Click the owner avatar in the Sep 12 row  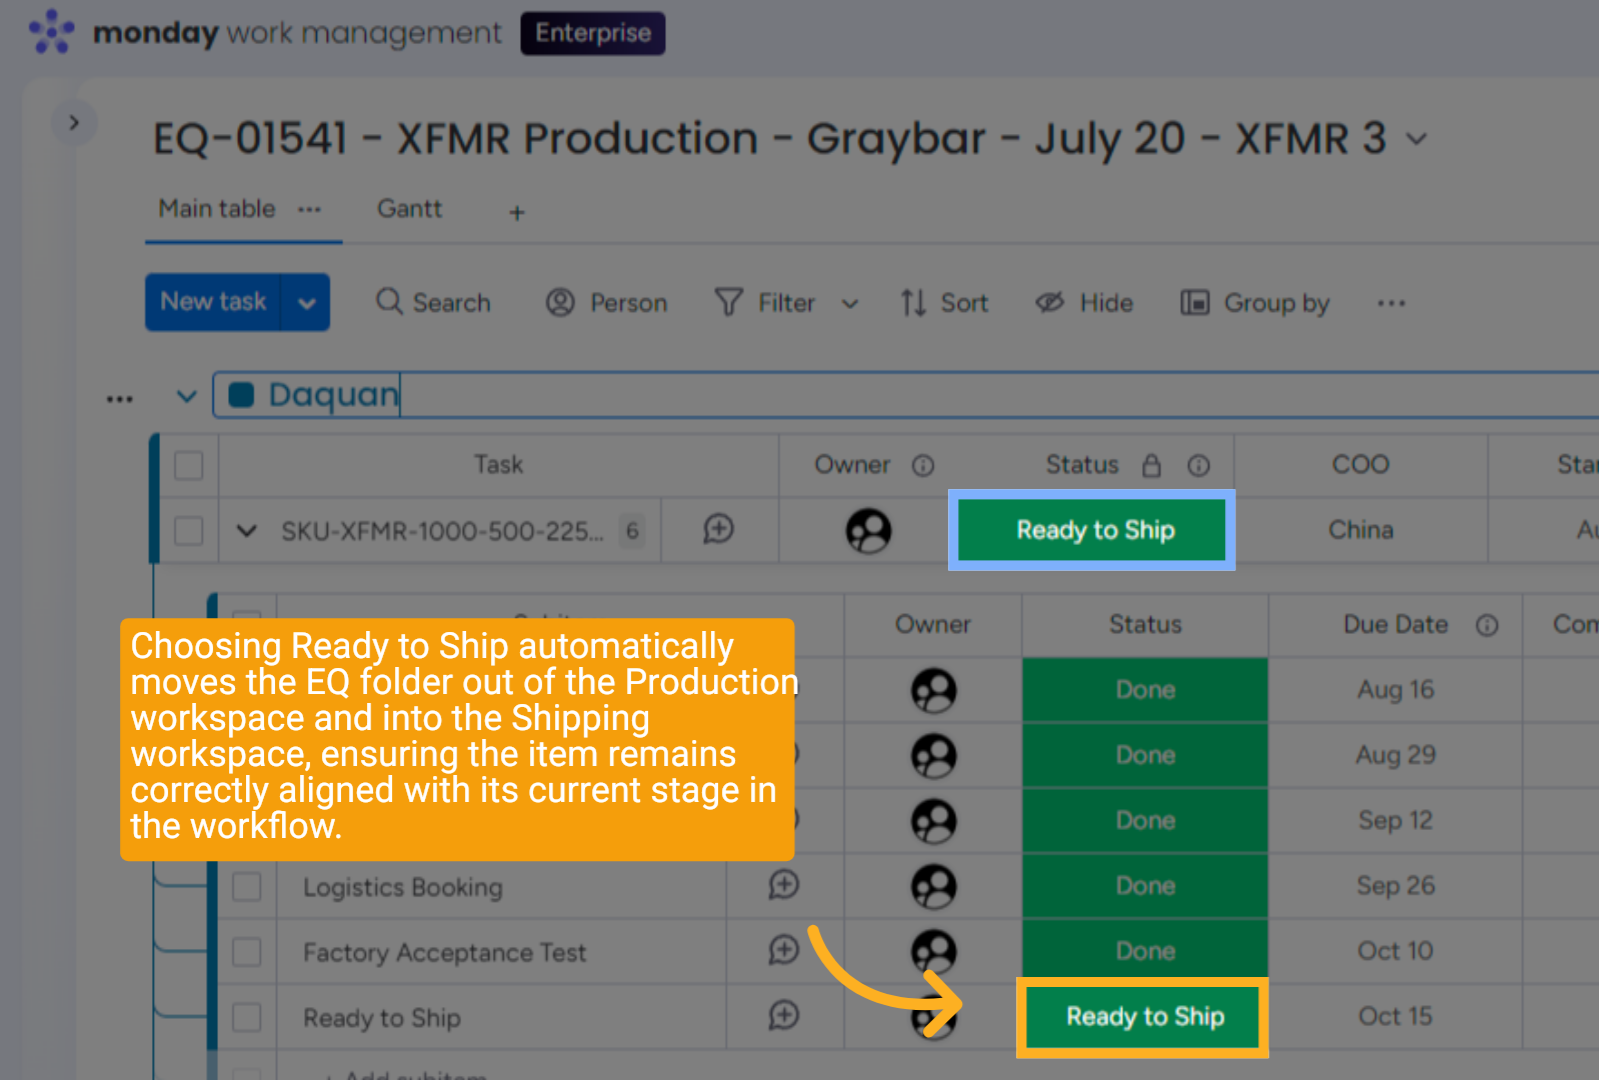click(x=933, y=821)
